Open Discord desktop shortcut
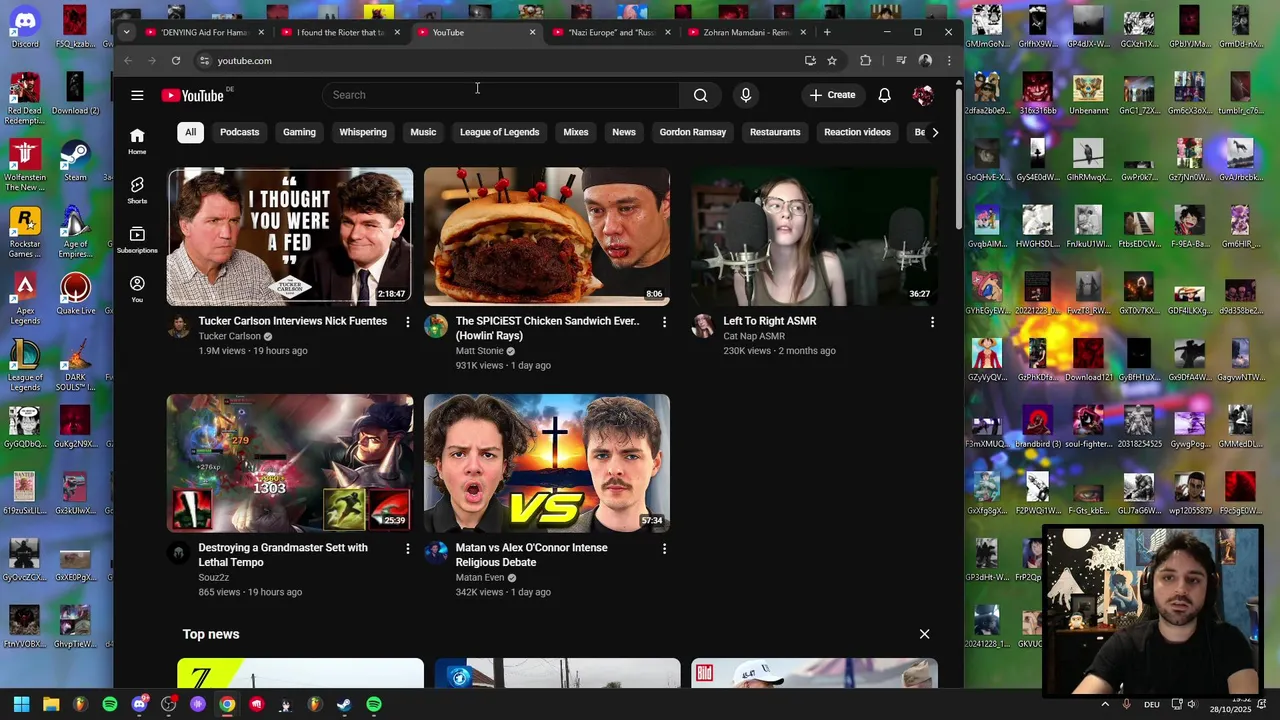The image size is (1280, 720). 25,28
